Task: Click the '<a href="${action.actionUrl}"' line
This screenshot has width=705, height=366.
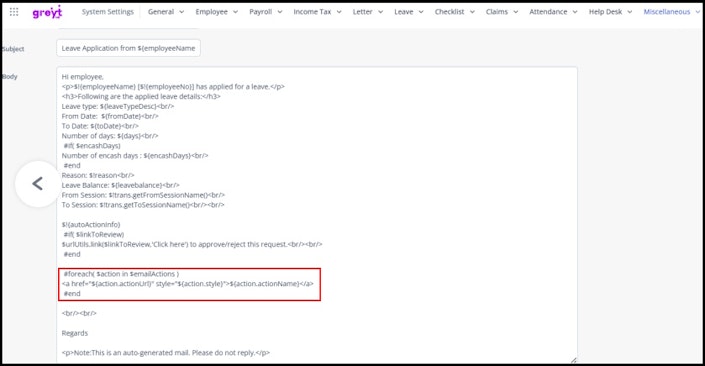Action: pos(187,284)
